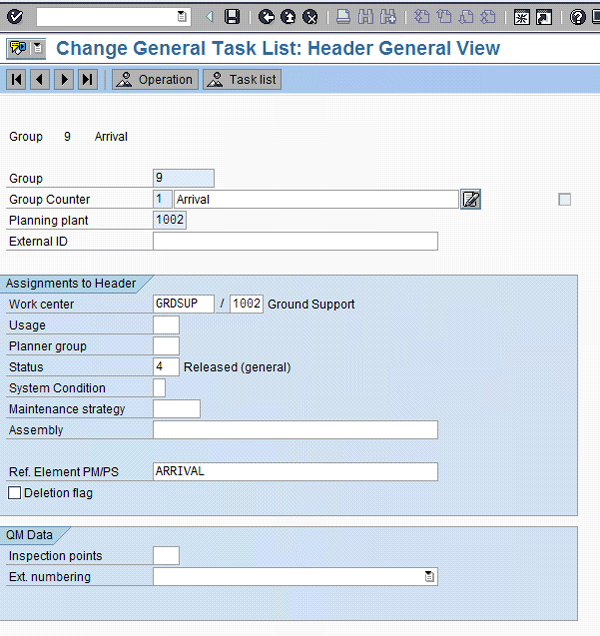Screen dimensions: 600x636
Task: Click the Ref. Element PM/PS field
Action: pos(295,471)
